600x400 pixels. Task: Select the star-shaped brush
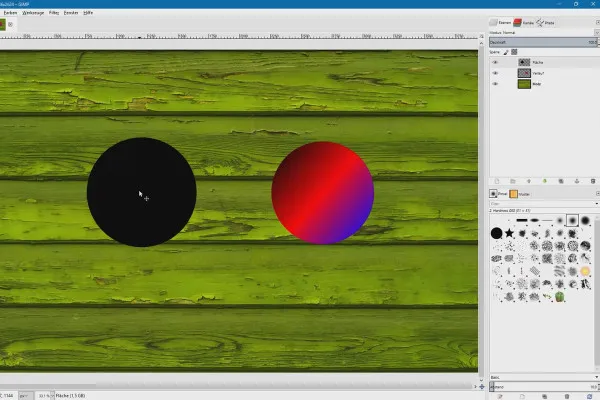click(x=510, y=233)
